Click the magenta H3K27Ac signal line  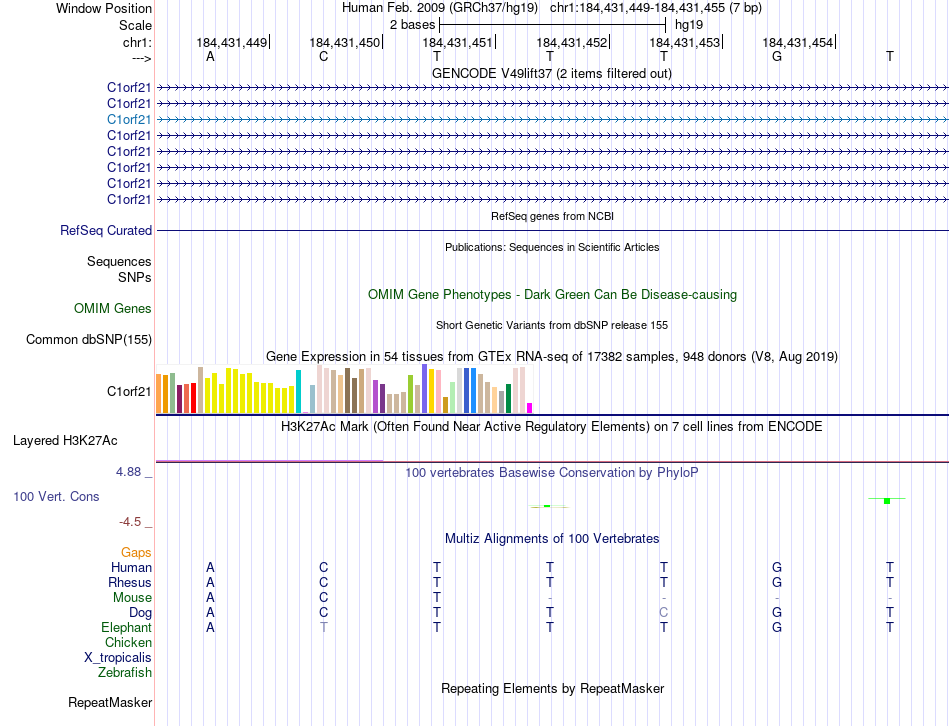click(x=270, y=461)
